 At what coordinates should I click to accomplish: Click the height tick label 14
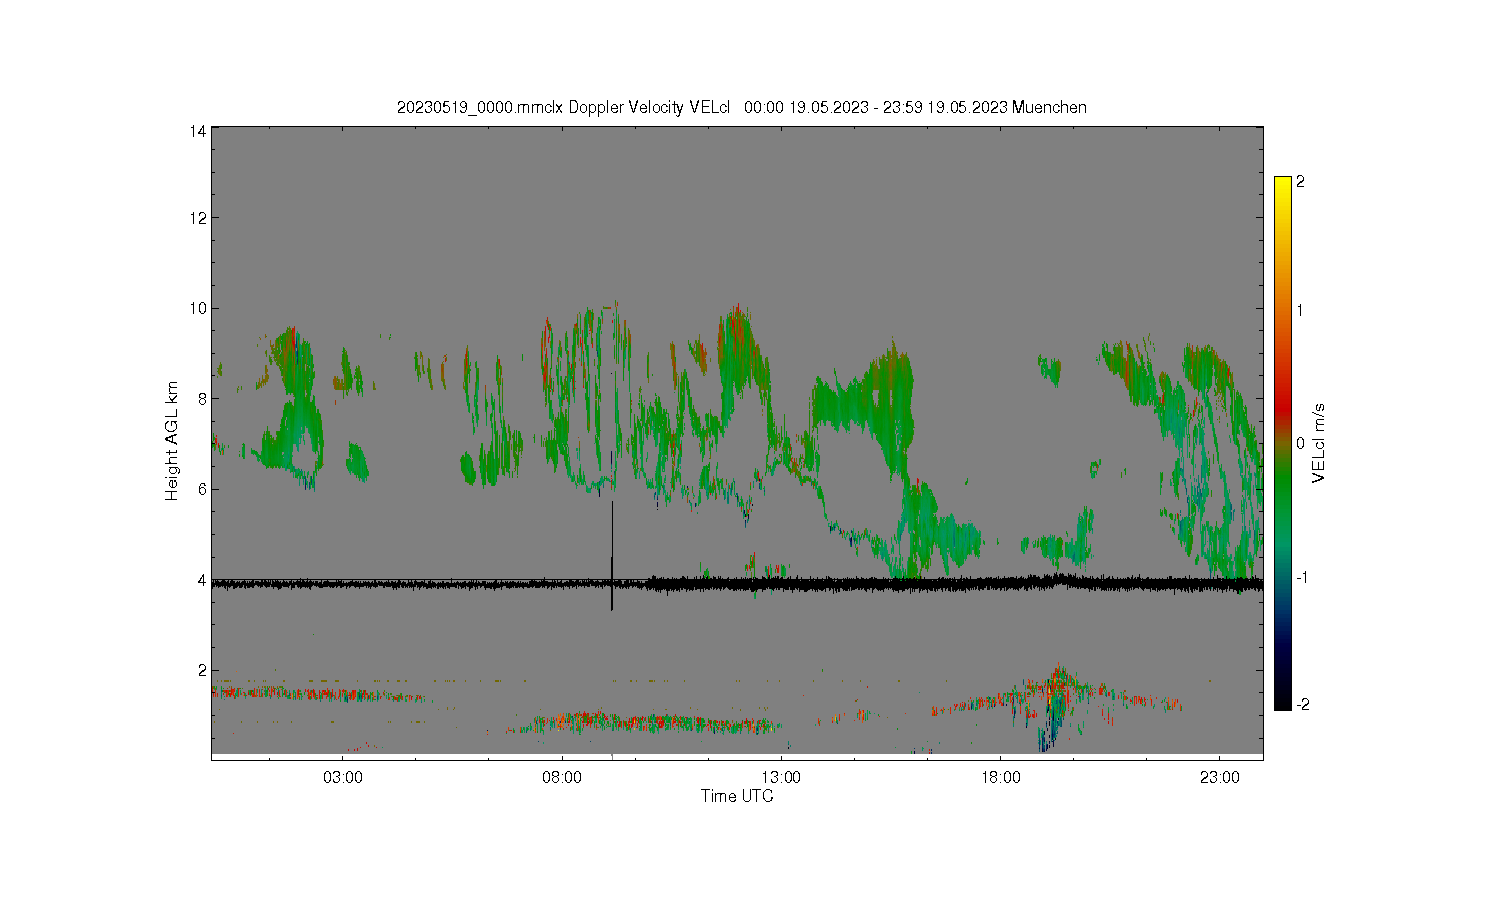point(198,131)
